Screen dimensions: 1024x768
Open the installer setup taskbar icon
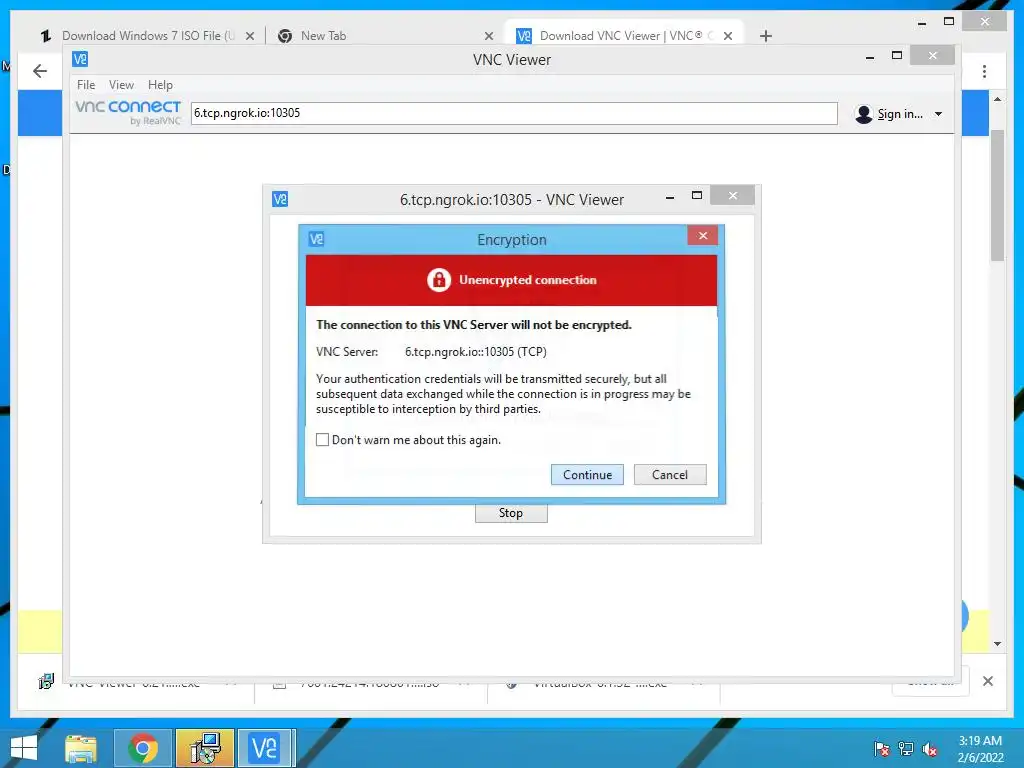click(x=205, y=748)
